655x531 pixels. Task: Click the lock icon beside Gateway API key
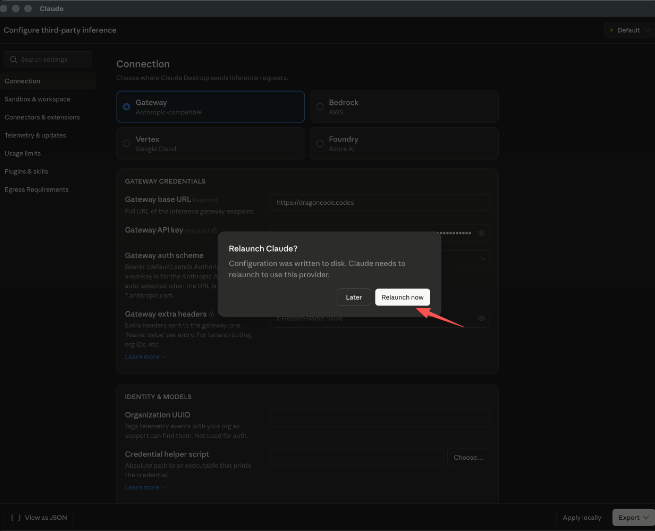214,230
